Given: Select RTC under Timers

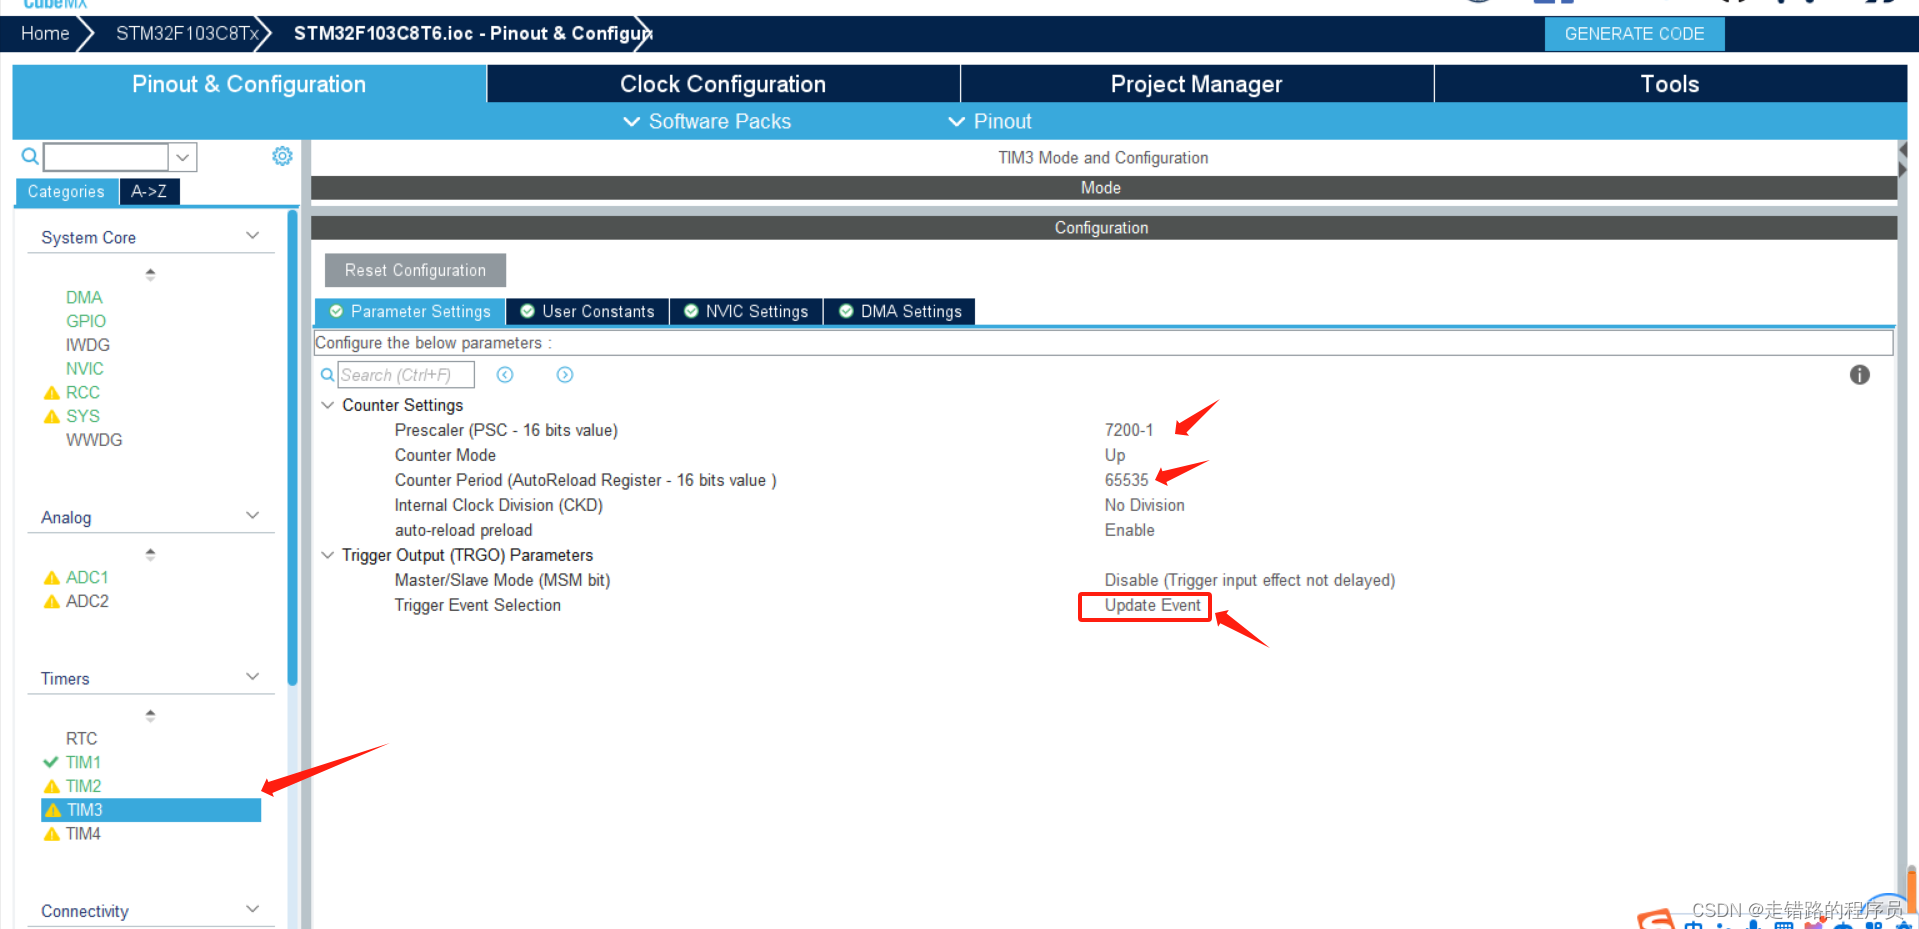Looking at the screenshot, I should click(x=82, y=738).
